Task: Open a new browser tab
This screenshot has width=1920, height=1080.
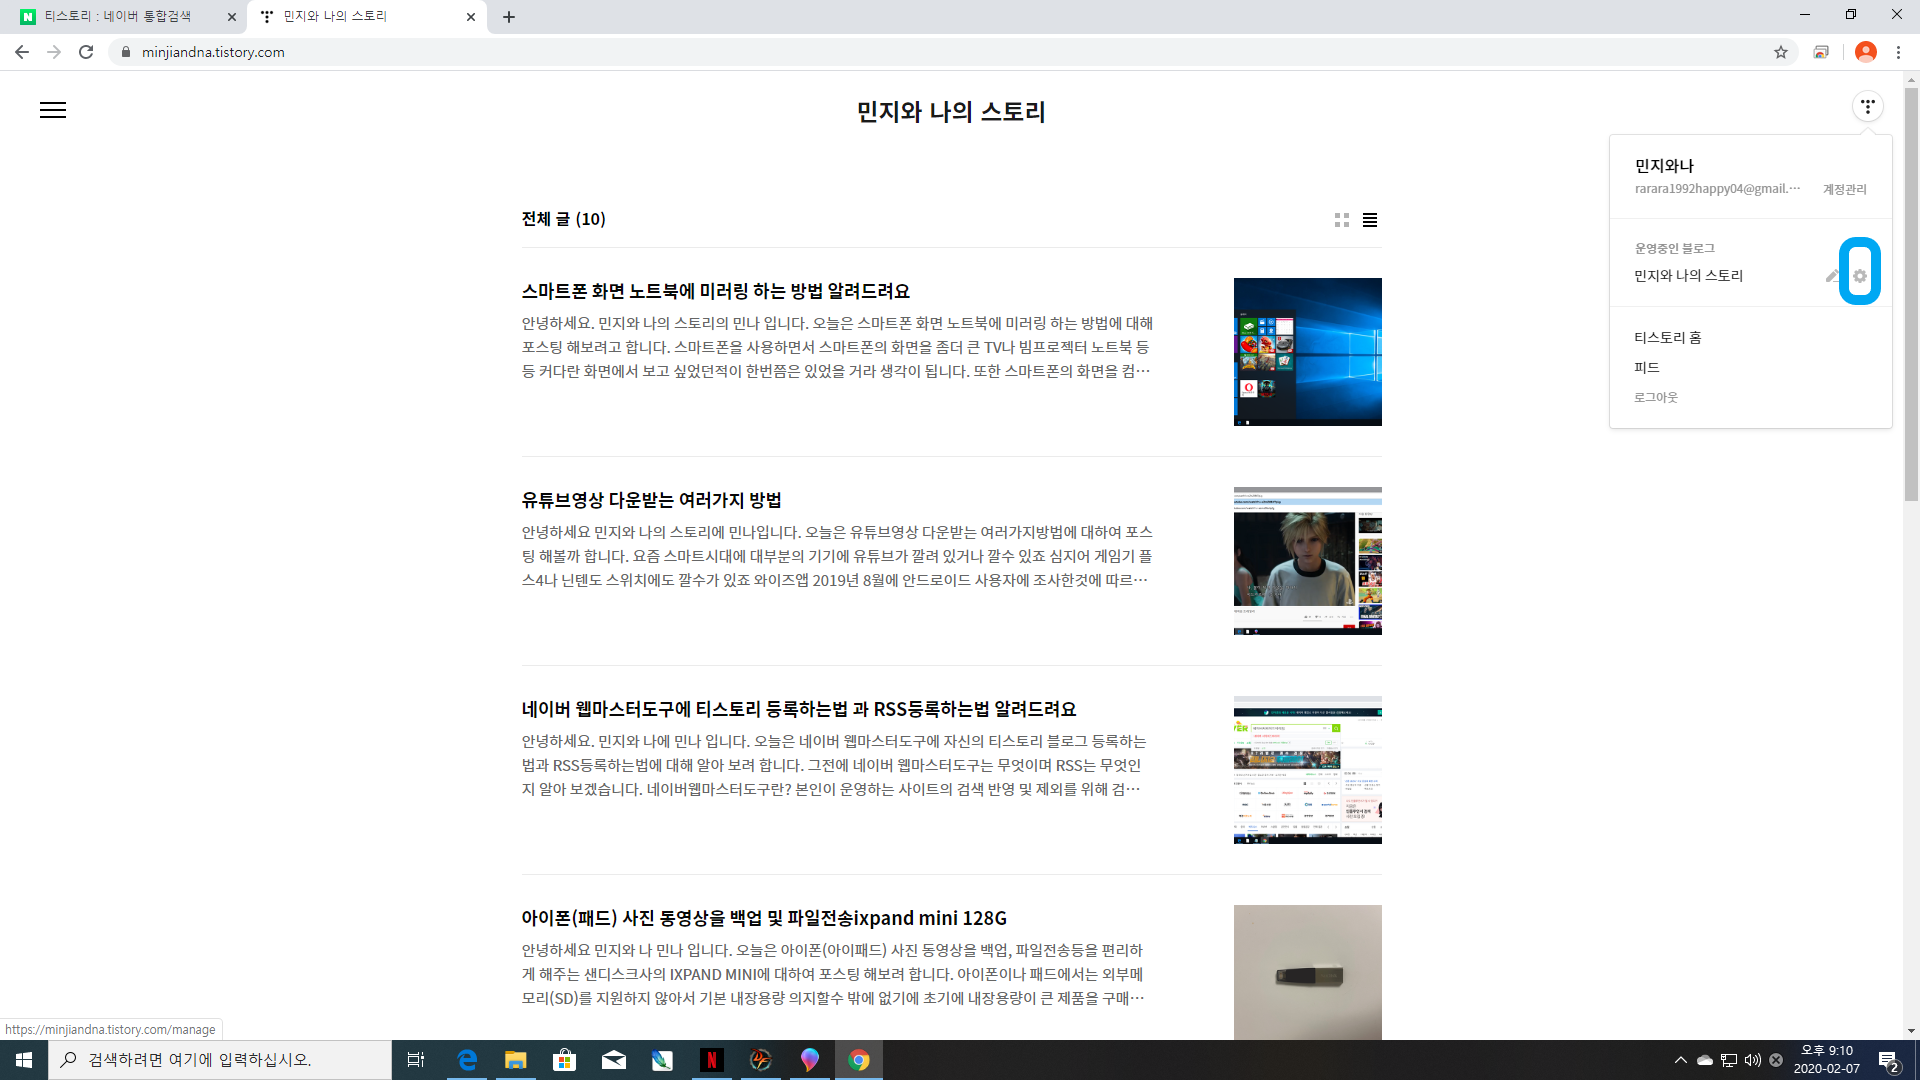Action: point(509,17)
